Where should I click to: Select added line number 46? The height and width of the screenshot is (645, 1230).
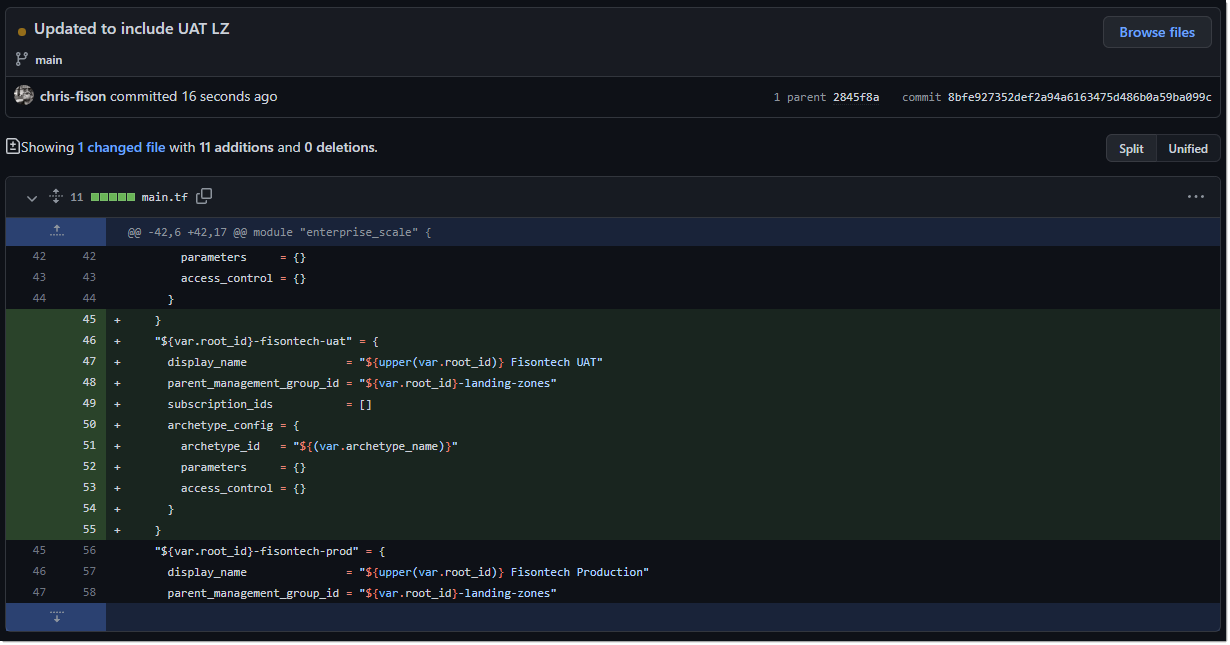pos(90,341)
